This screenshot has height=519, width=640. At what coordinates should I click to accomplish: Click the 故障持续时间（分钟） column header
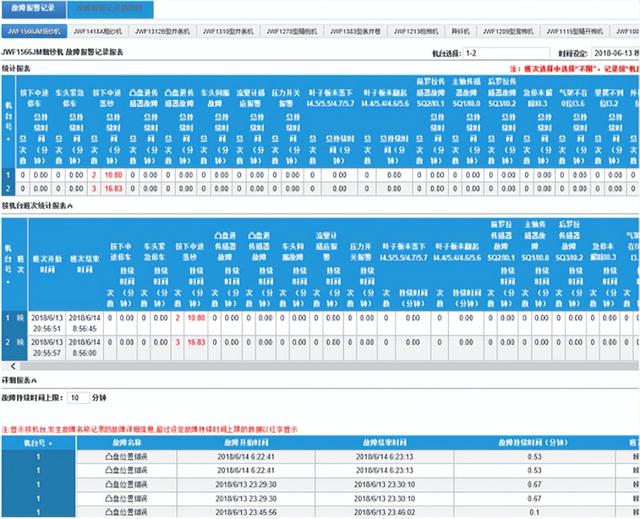click(x=534, y=443)
